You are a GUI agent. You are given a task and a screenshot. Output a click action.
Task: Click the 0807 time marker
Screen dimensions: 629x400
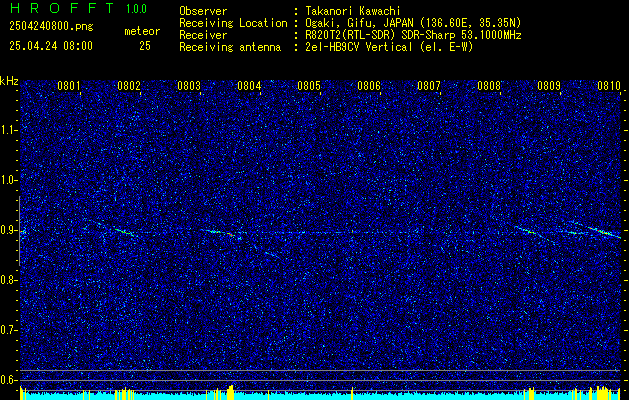tap(429, 86)
